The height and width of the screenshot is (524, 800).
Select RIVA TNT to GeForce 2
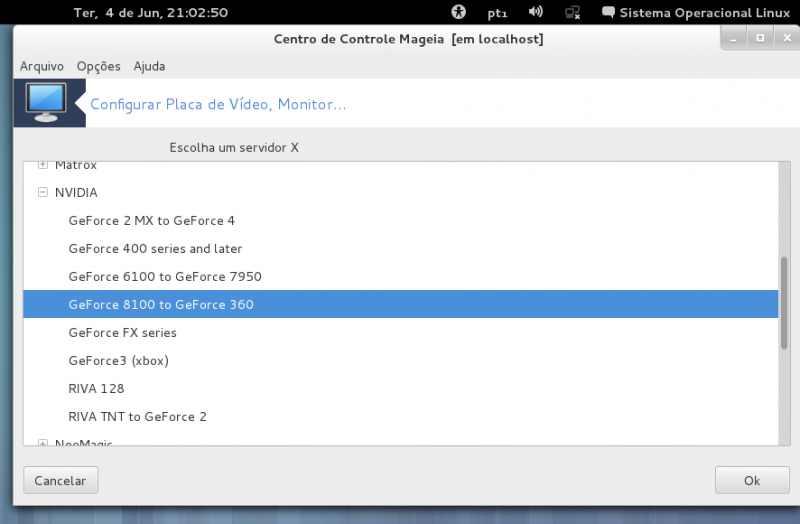(401, 417)
